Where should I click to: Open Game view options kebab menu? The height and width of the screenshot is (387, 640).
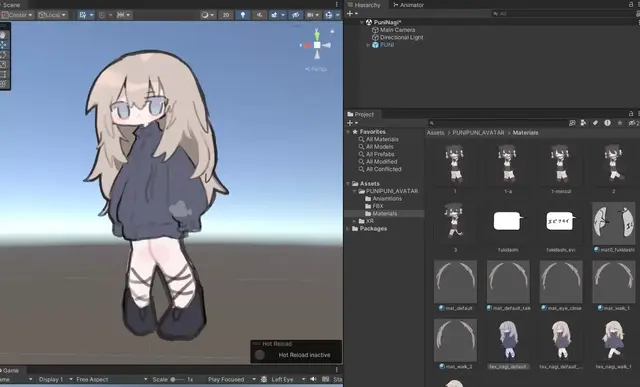coord(337,370)
